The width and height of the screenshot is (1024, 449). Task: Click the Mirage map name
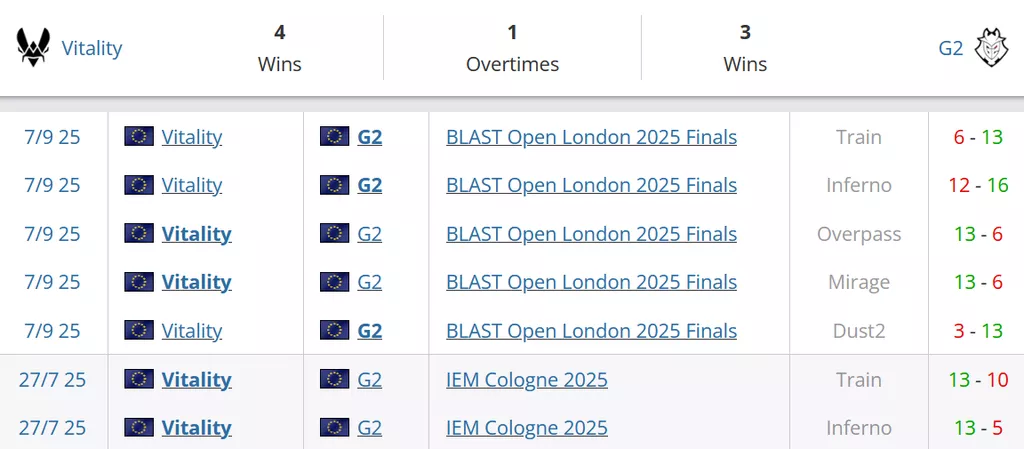859,282
